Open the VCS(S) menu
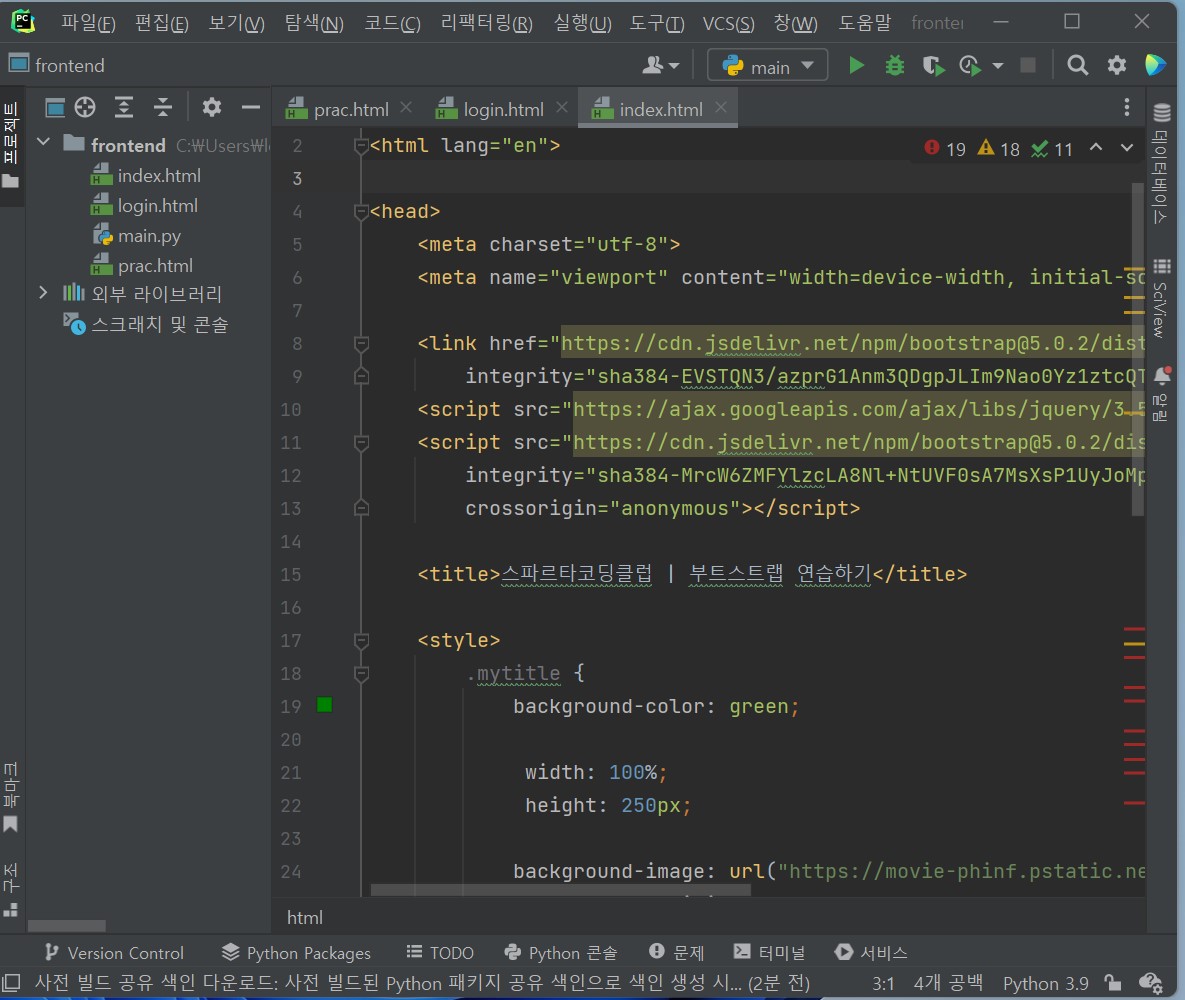This screenshot has width=1185, height=1000. pos(729,23)
